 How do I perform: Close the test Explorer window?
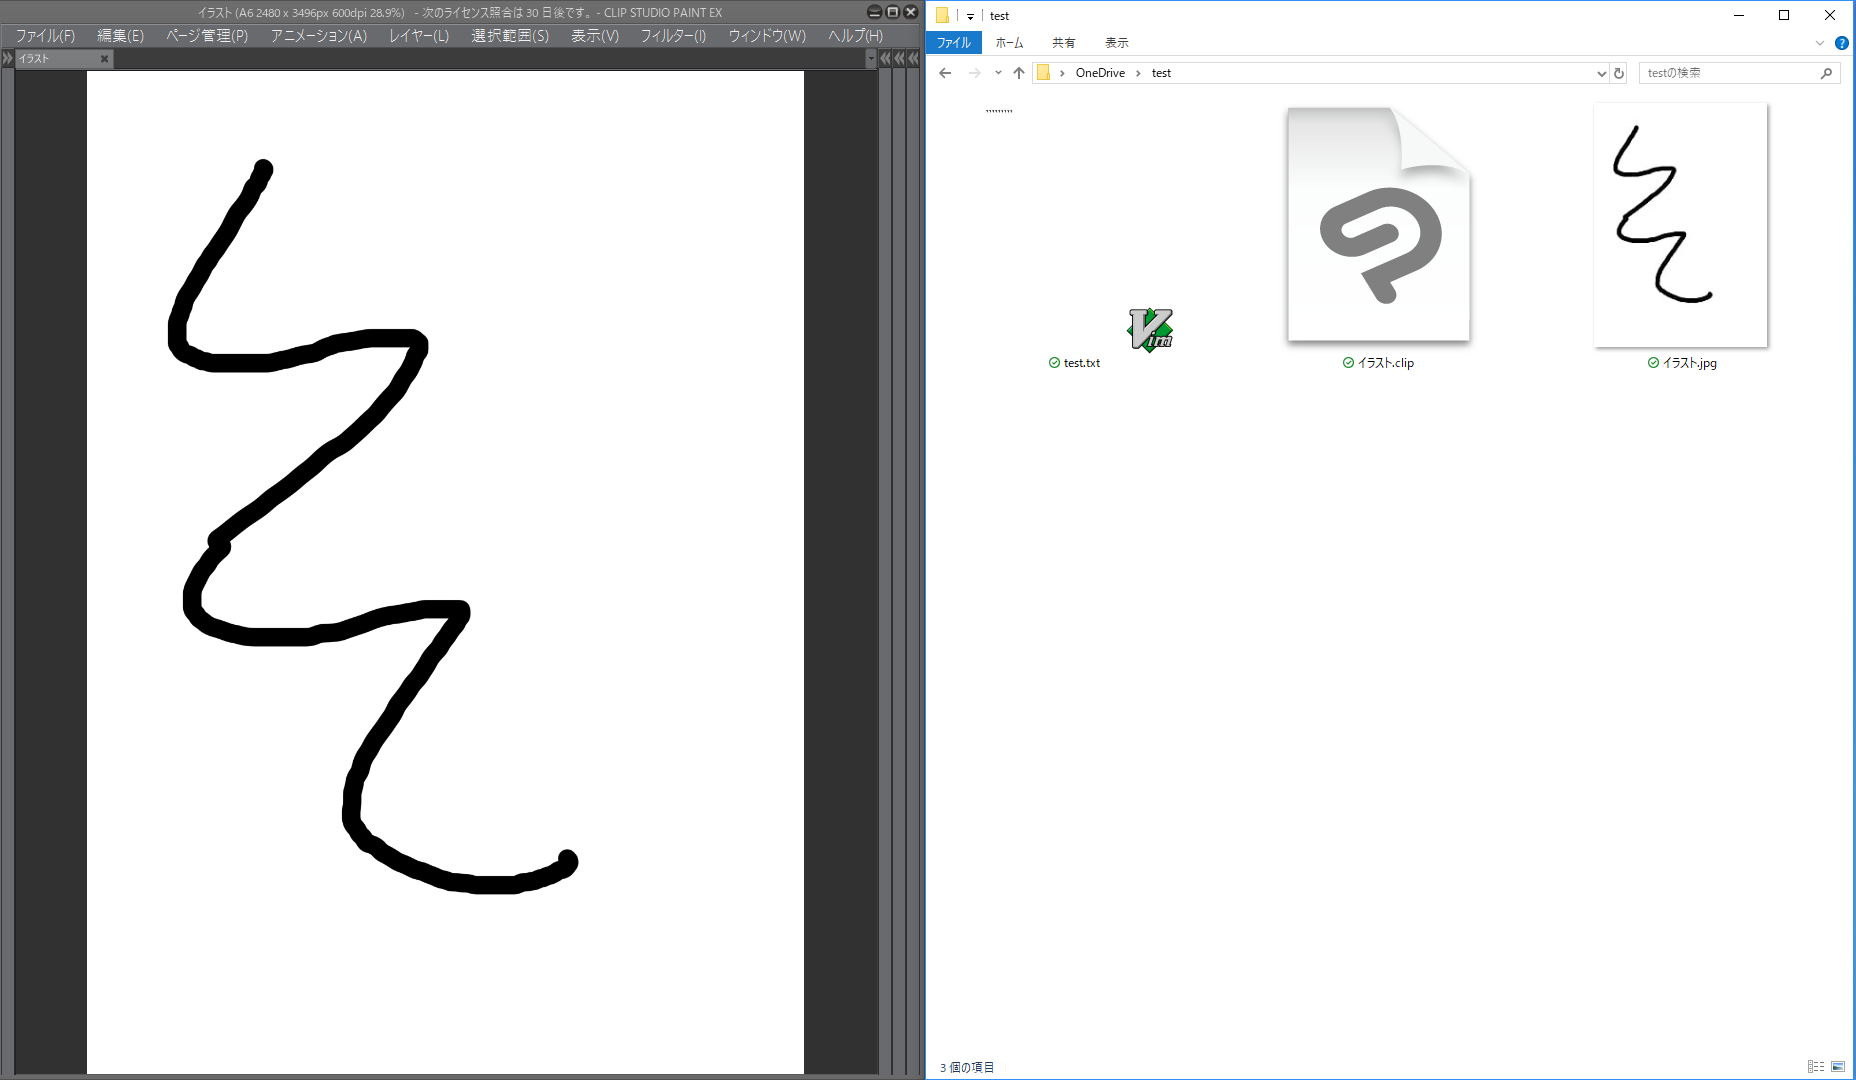[x=1830, y=15]
